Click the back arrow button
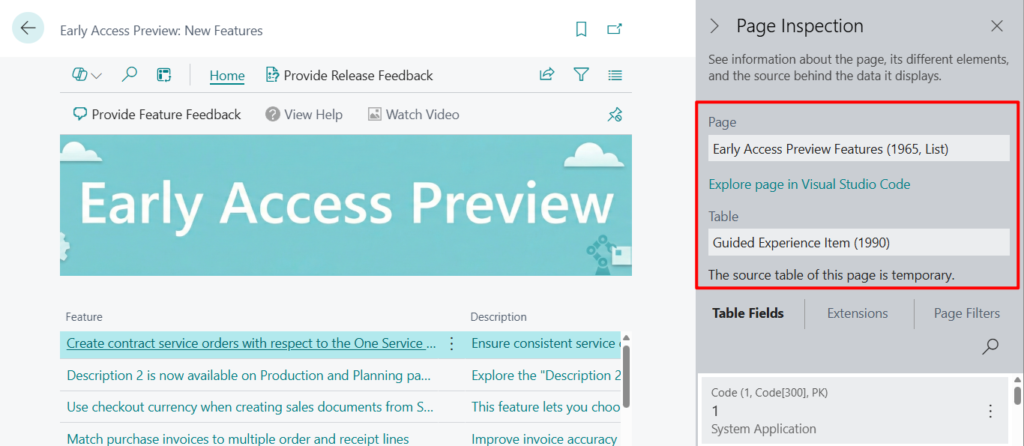The height and width of the screenshot is (446, 1024). point(28,28)
